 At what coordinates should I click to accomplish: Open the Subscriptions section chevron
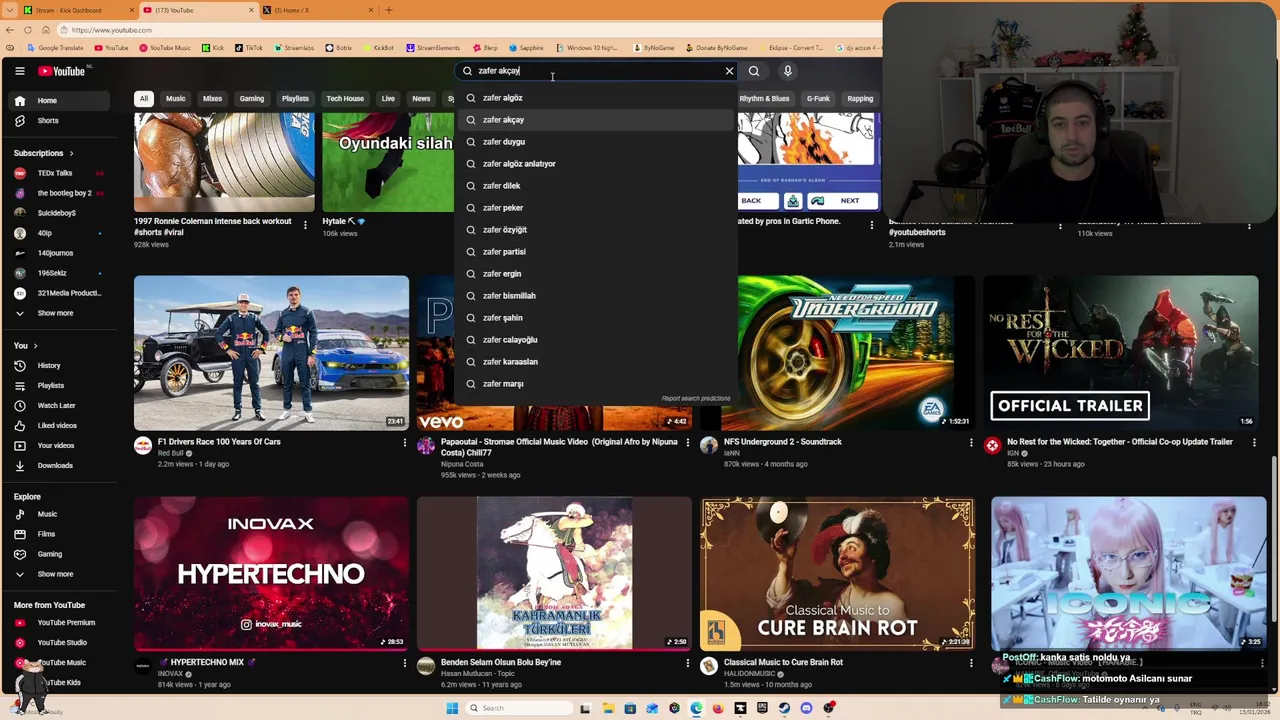point(71,153)
